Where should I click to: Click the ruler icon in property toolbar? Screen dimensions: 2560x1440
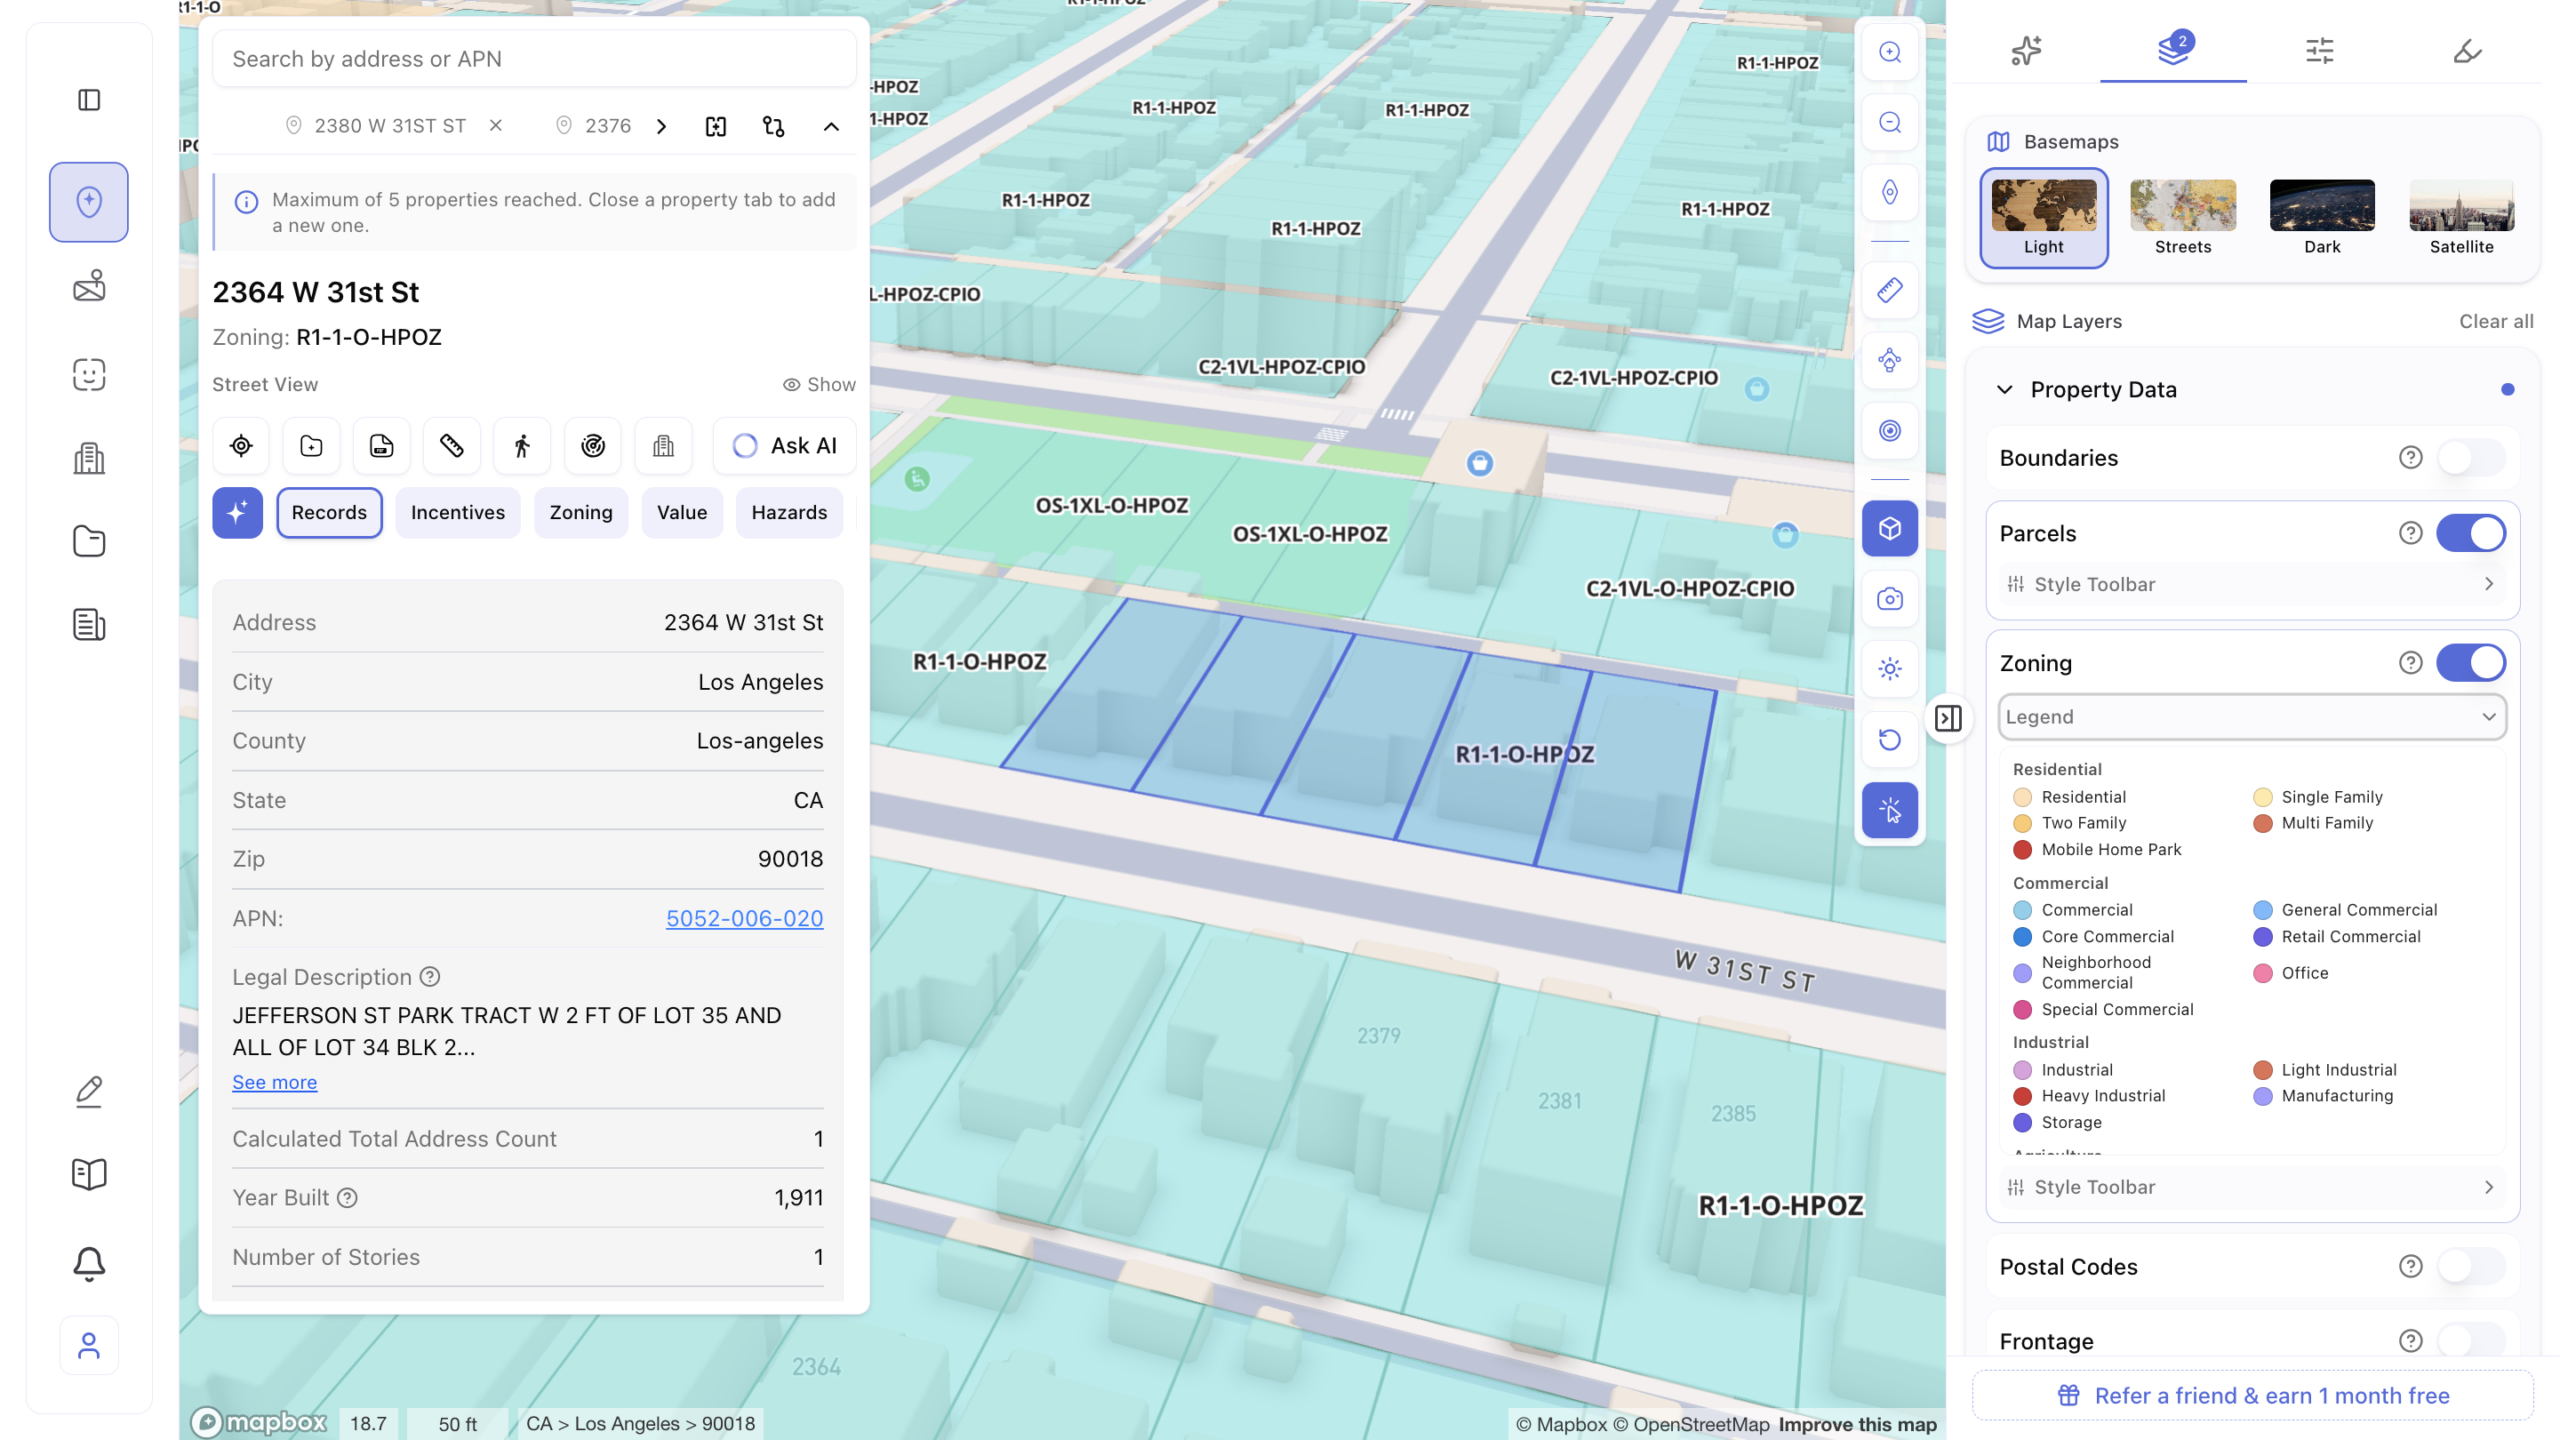[x=451, y=446]
